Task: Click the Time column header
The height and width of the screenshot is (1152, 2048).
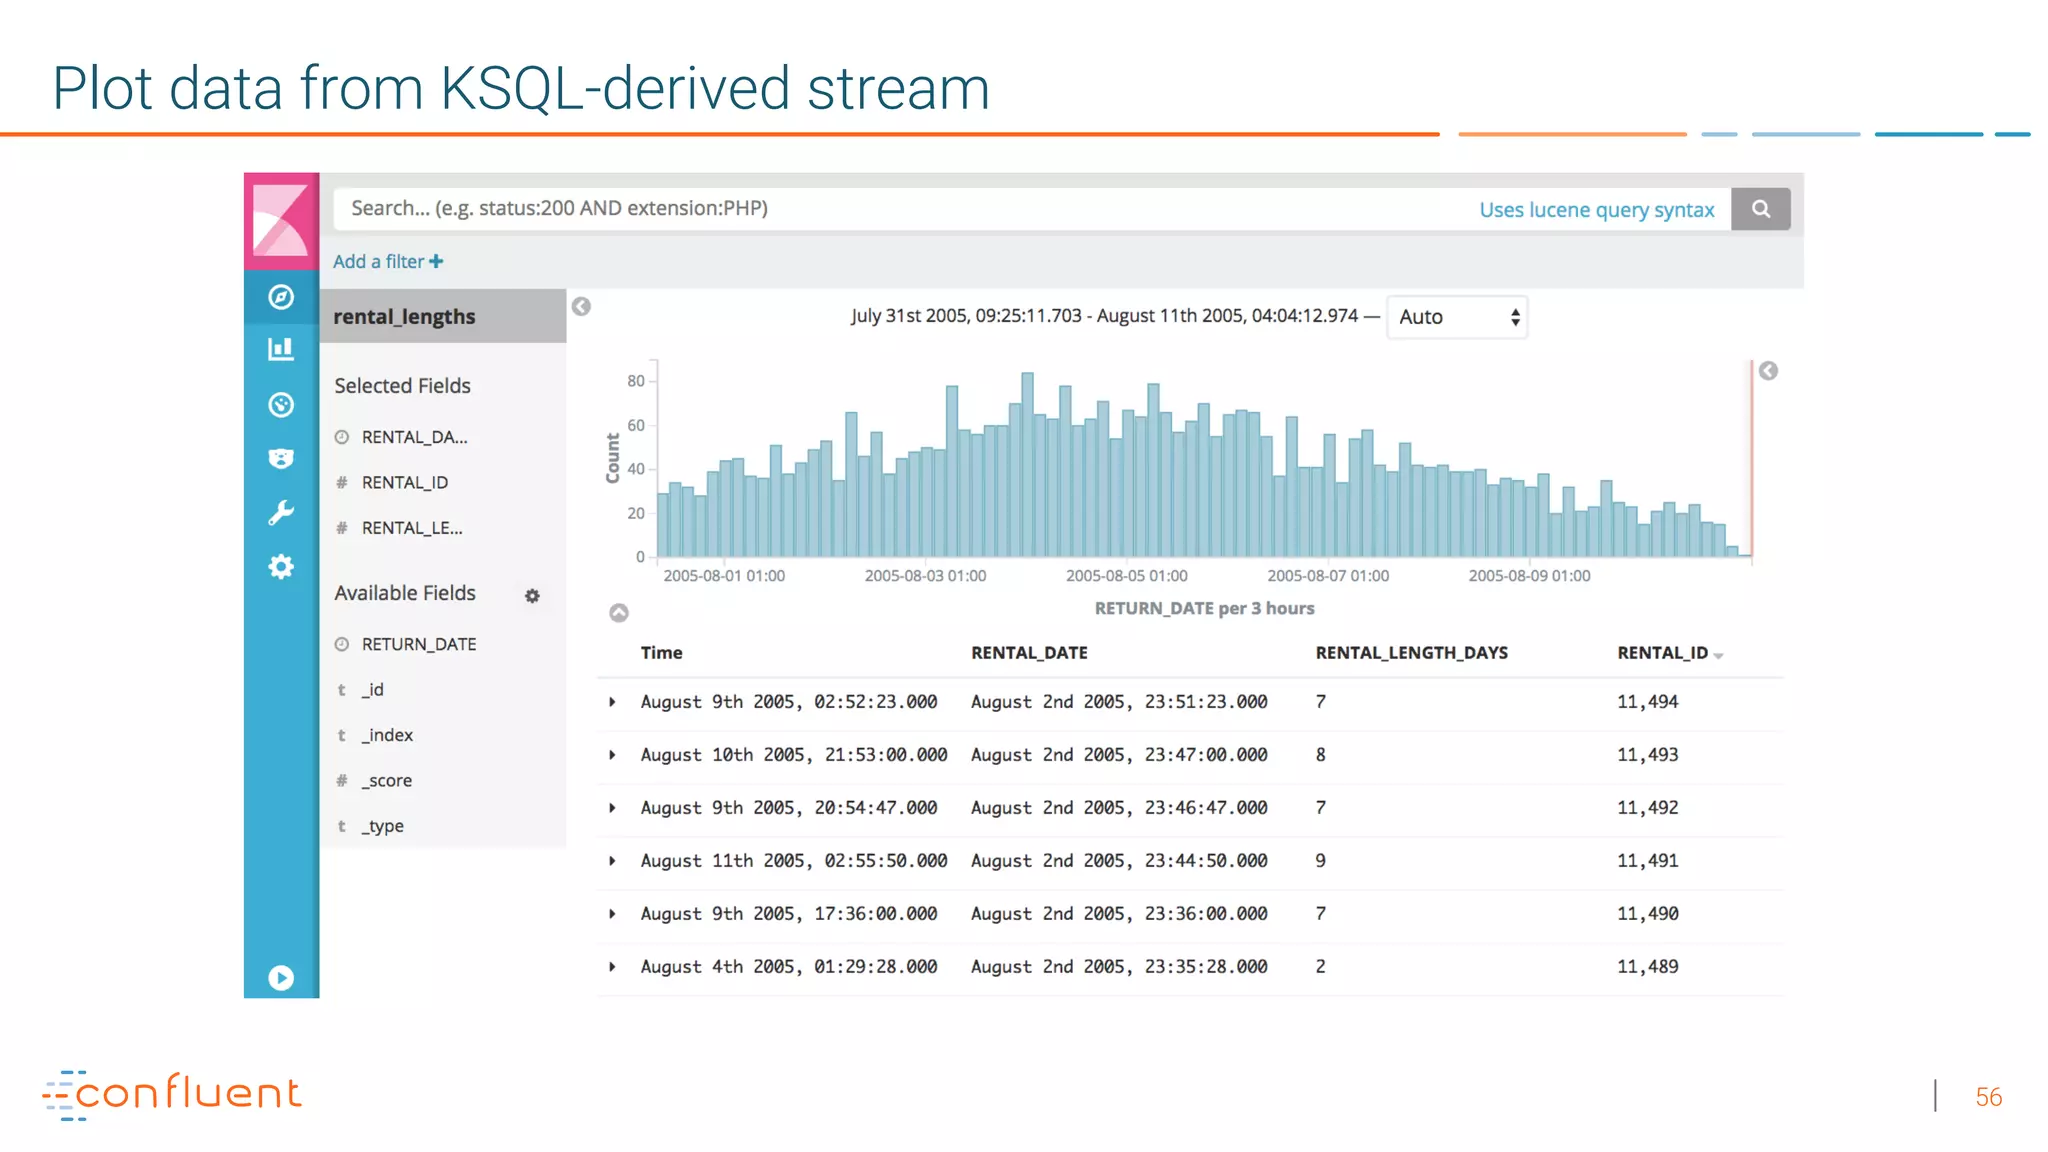Action: click(x=661, y=653)
